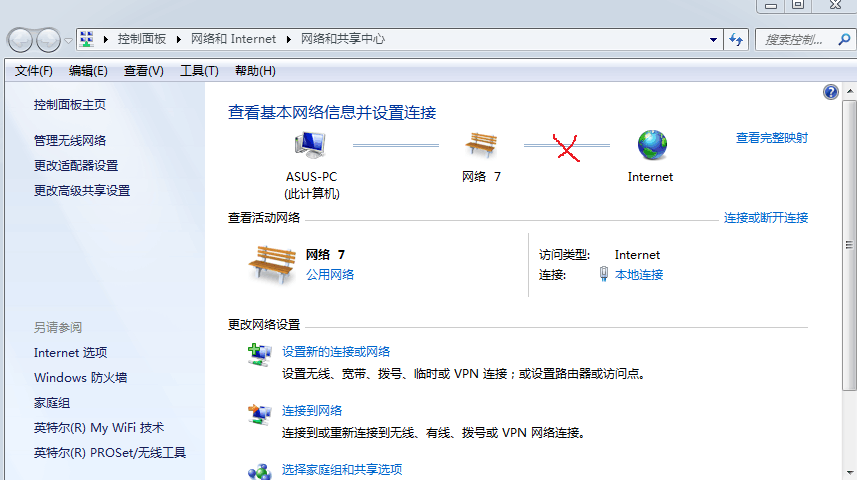
Task: Open the 查看(V) menu
Action: tap(143, 71)
